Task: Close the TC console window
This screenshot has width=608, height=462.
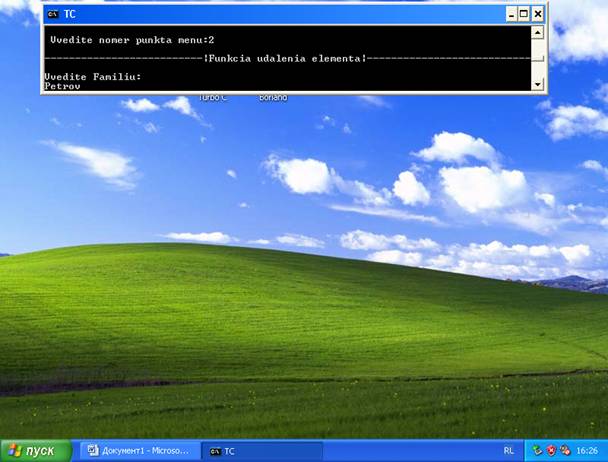Action: tap(538, 14)
